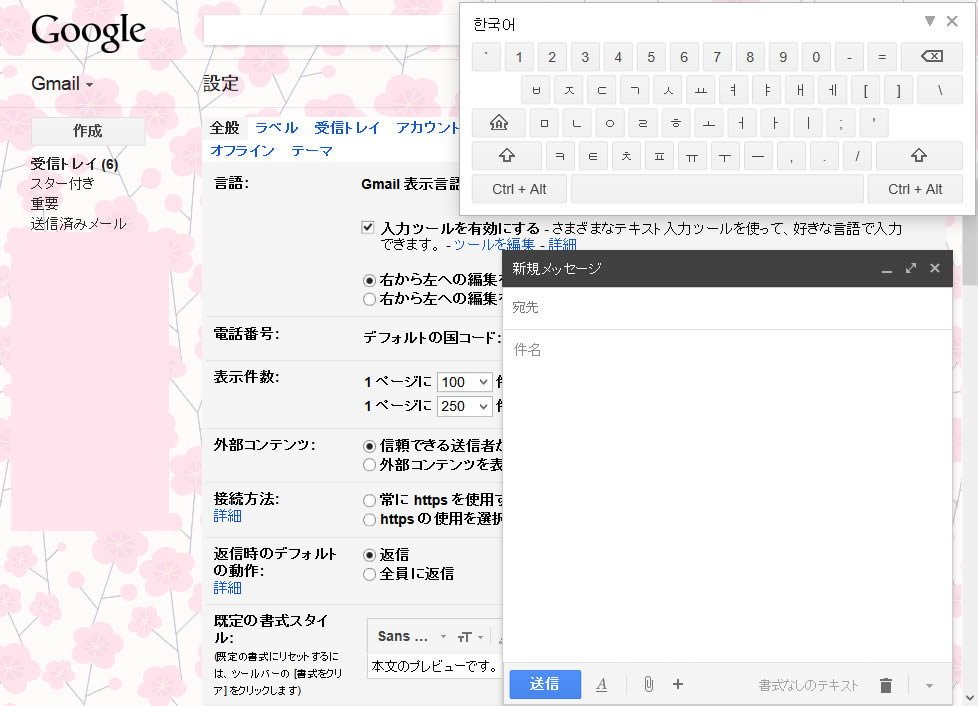This screenshot has height=706, width=978.
Task: Select first 右から左への編集 radio option
Action: point(369,280)
